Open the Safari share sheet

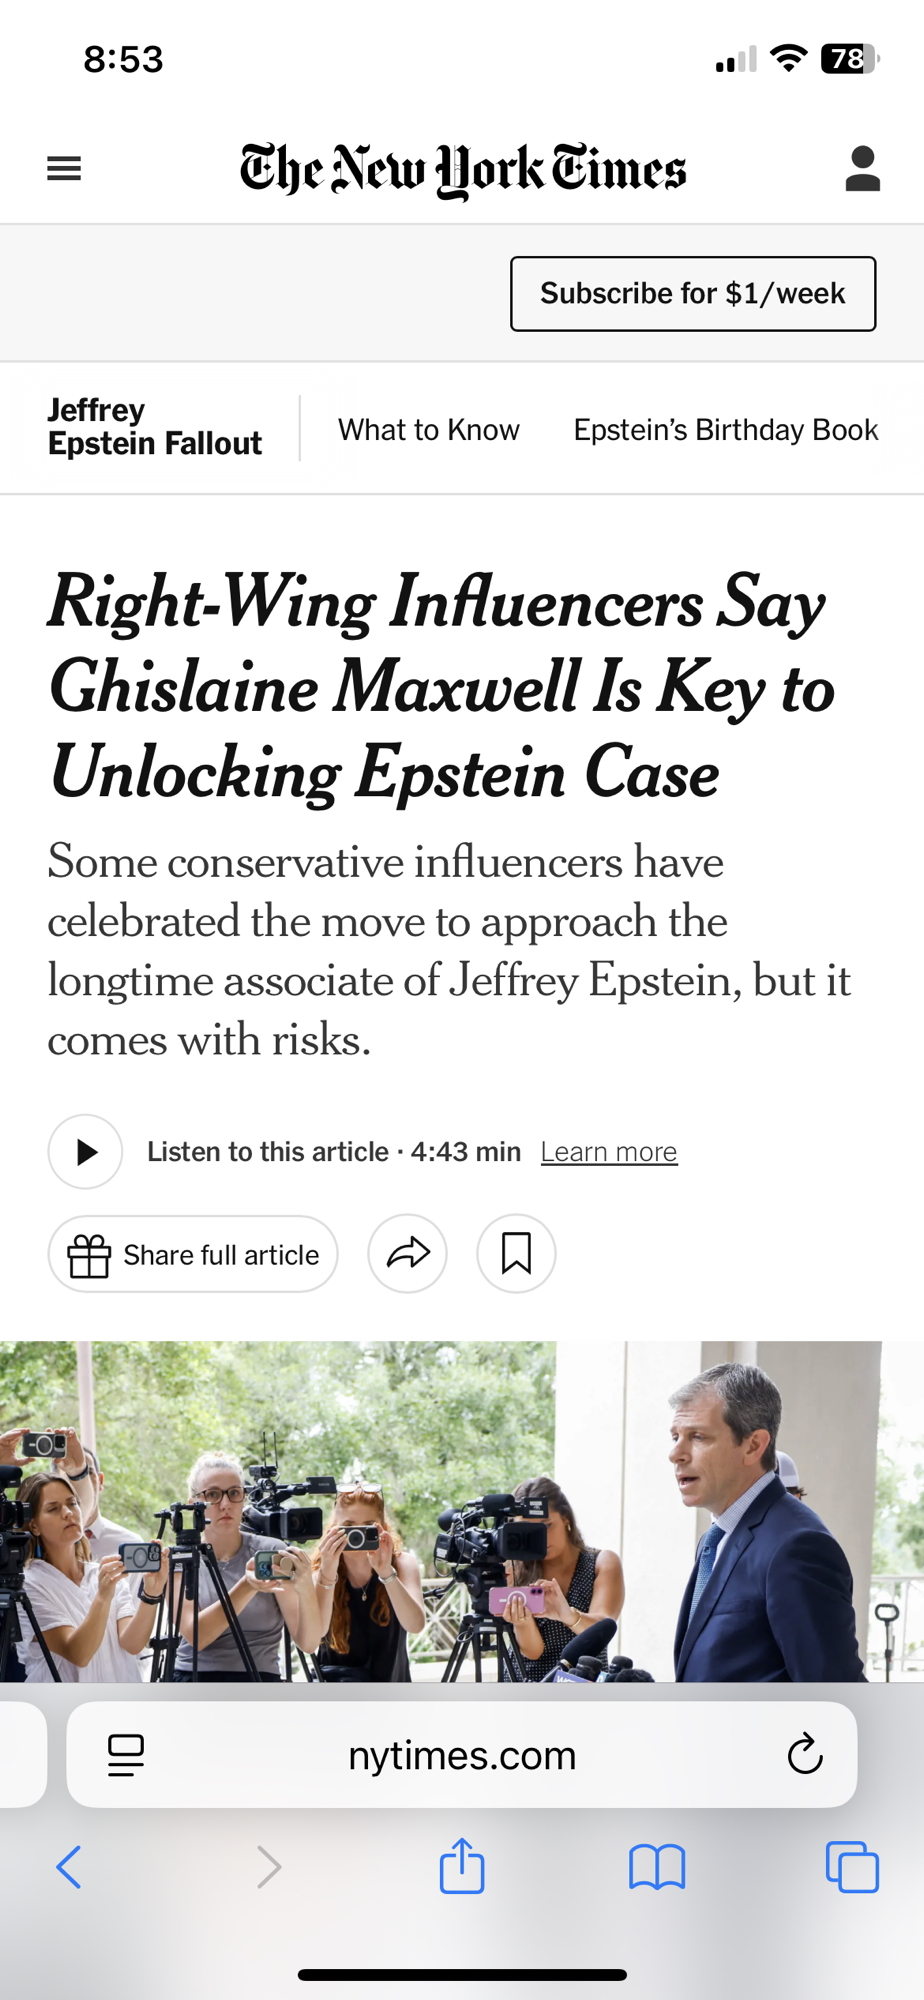pyautogui.click(x=462, y=1867)
